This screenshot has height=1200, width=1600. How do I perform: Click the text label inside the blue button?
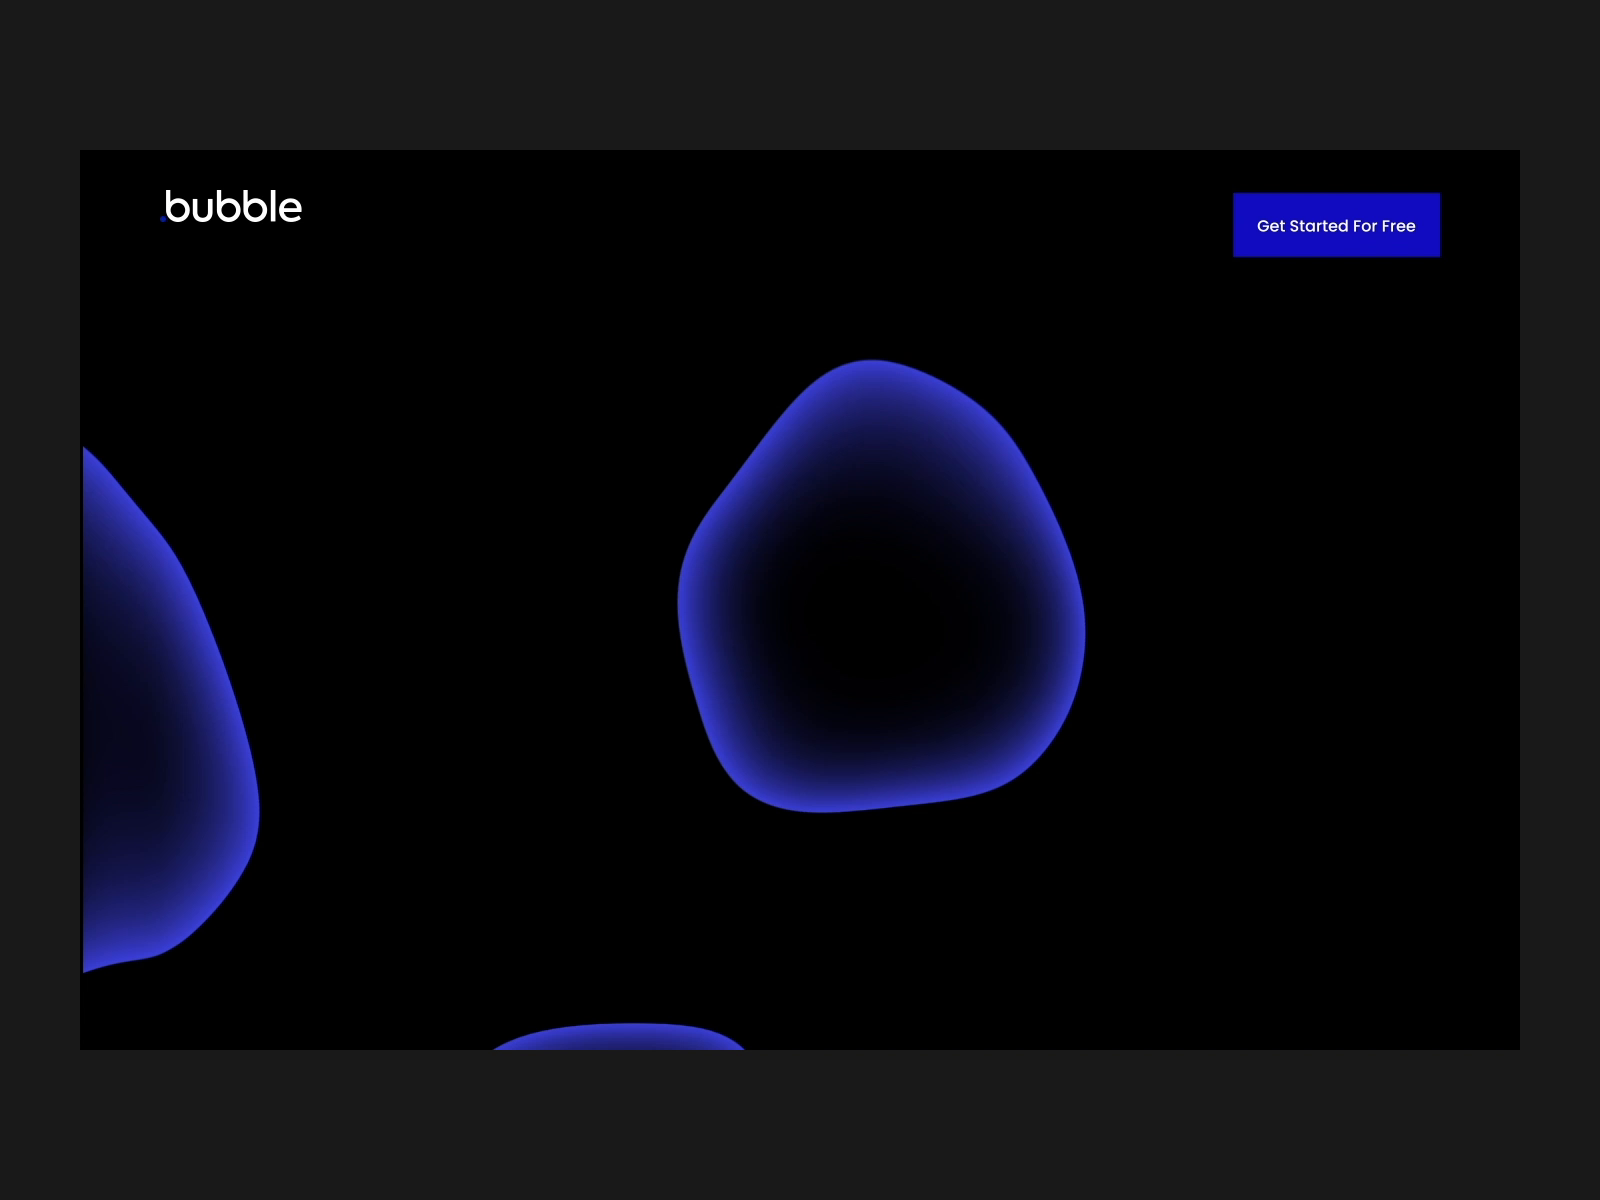click(1337, 226)
